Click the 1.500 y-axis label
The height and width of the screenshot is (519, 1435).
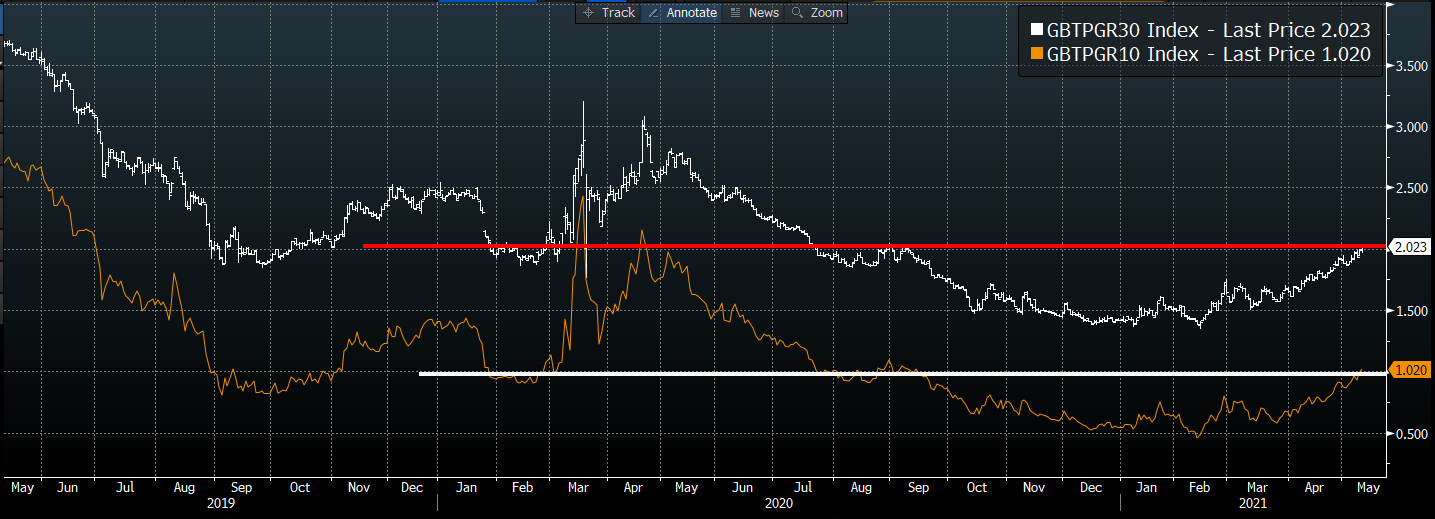coord(1410,311)
